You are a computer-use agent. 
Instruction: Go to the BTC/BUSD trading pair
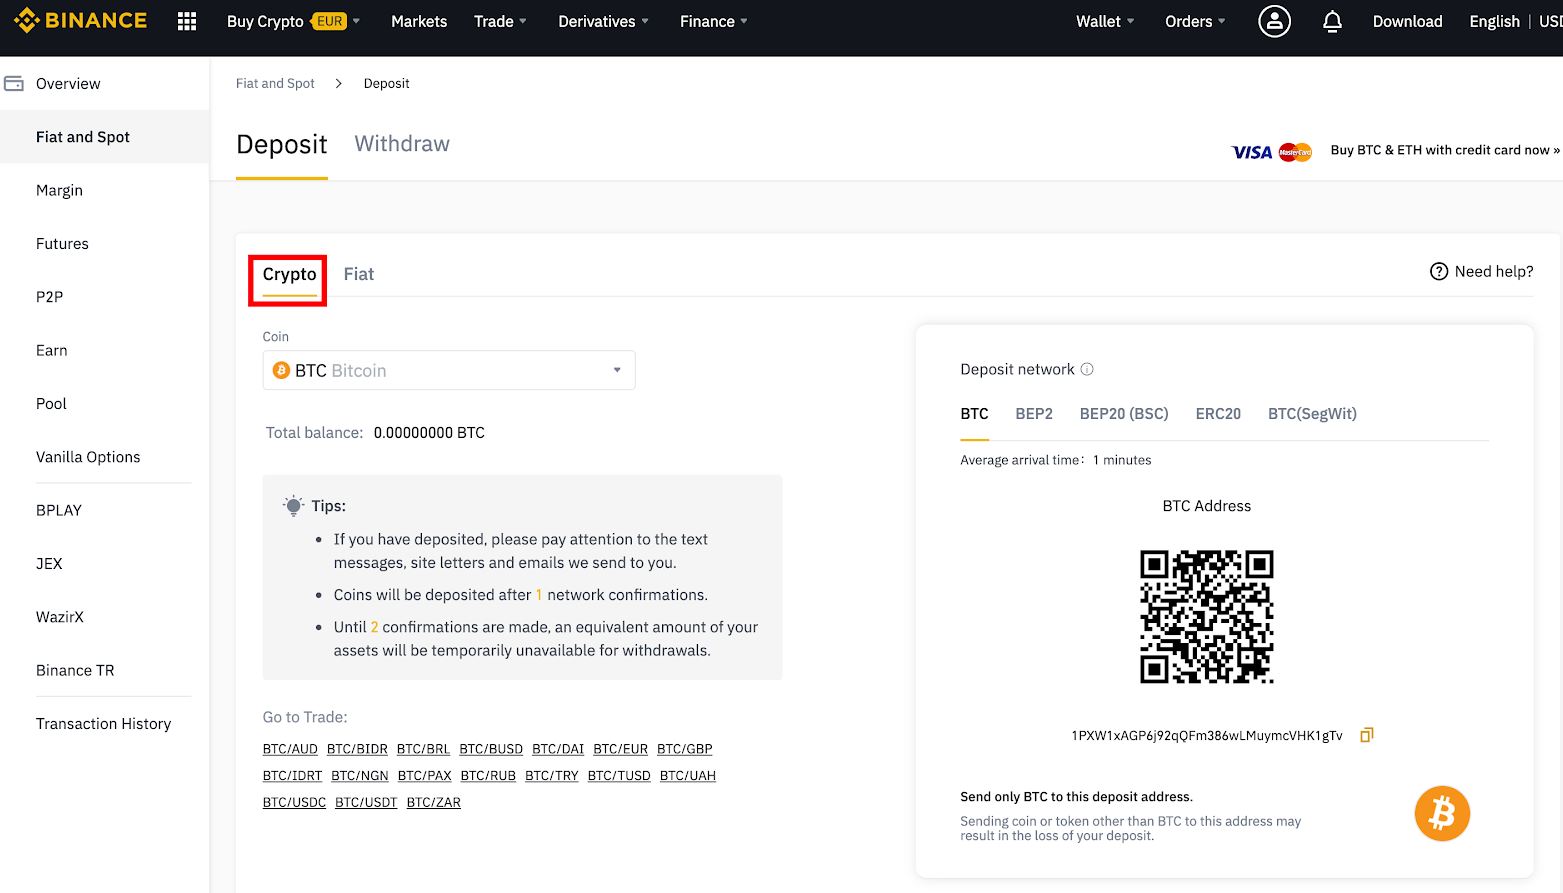point(491,749)
